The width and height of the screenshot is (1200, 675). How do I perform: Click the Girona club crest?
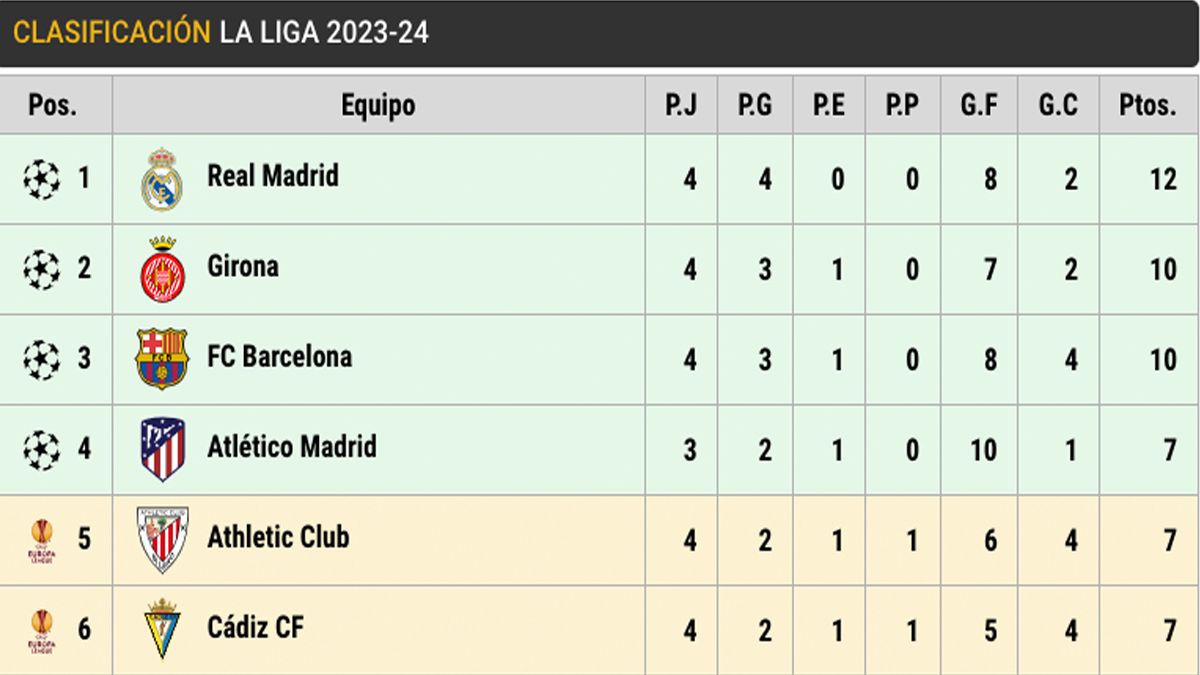click(x=161, y=269)
